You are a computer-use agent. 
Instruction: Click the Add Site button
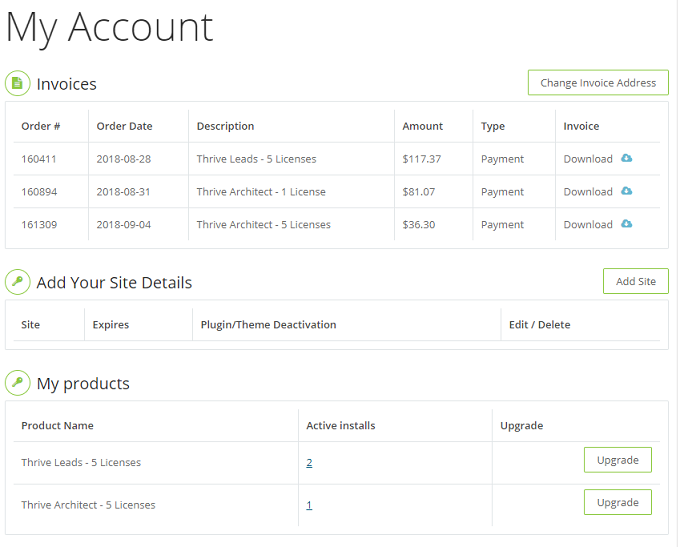(636, 281)
